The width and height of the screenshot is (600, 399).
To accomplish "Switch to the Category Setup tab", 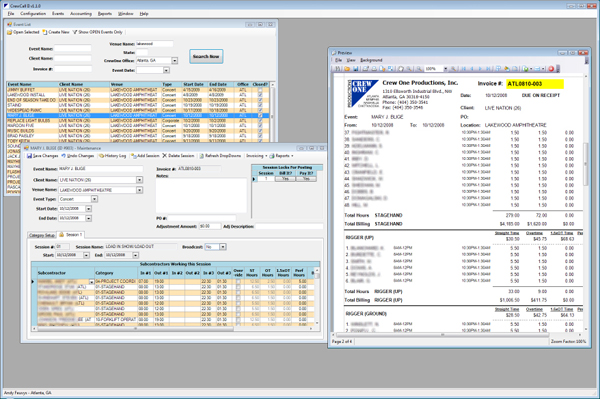I will pos(42,235).
